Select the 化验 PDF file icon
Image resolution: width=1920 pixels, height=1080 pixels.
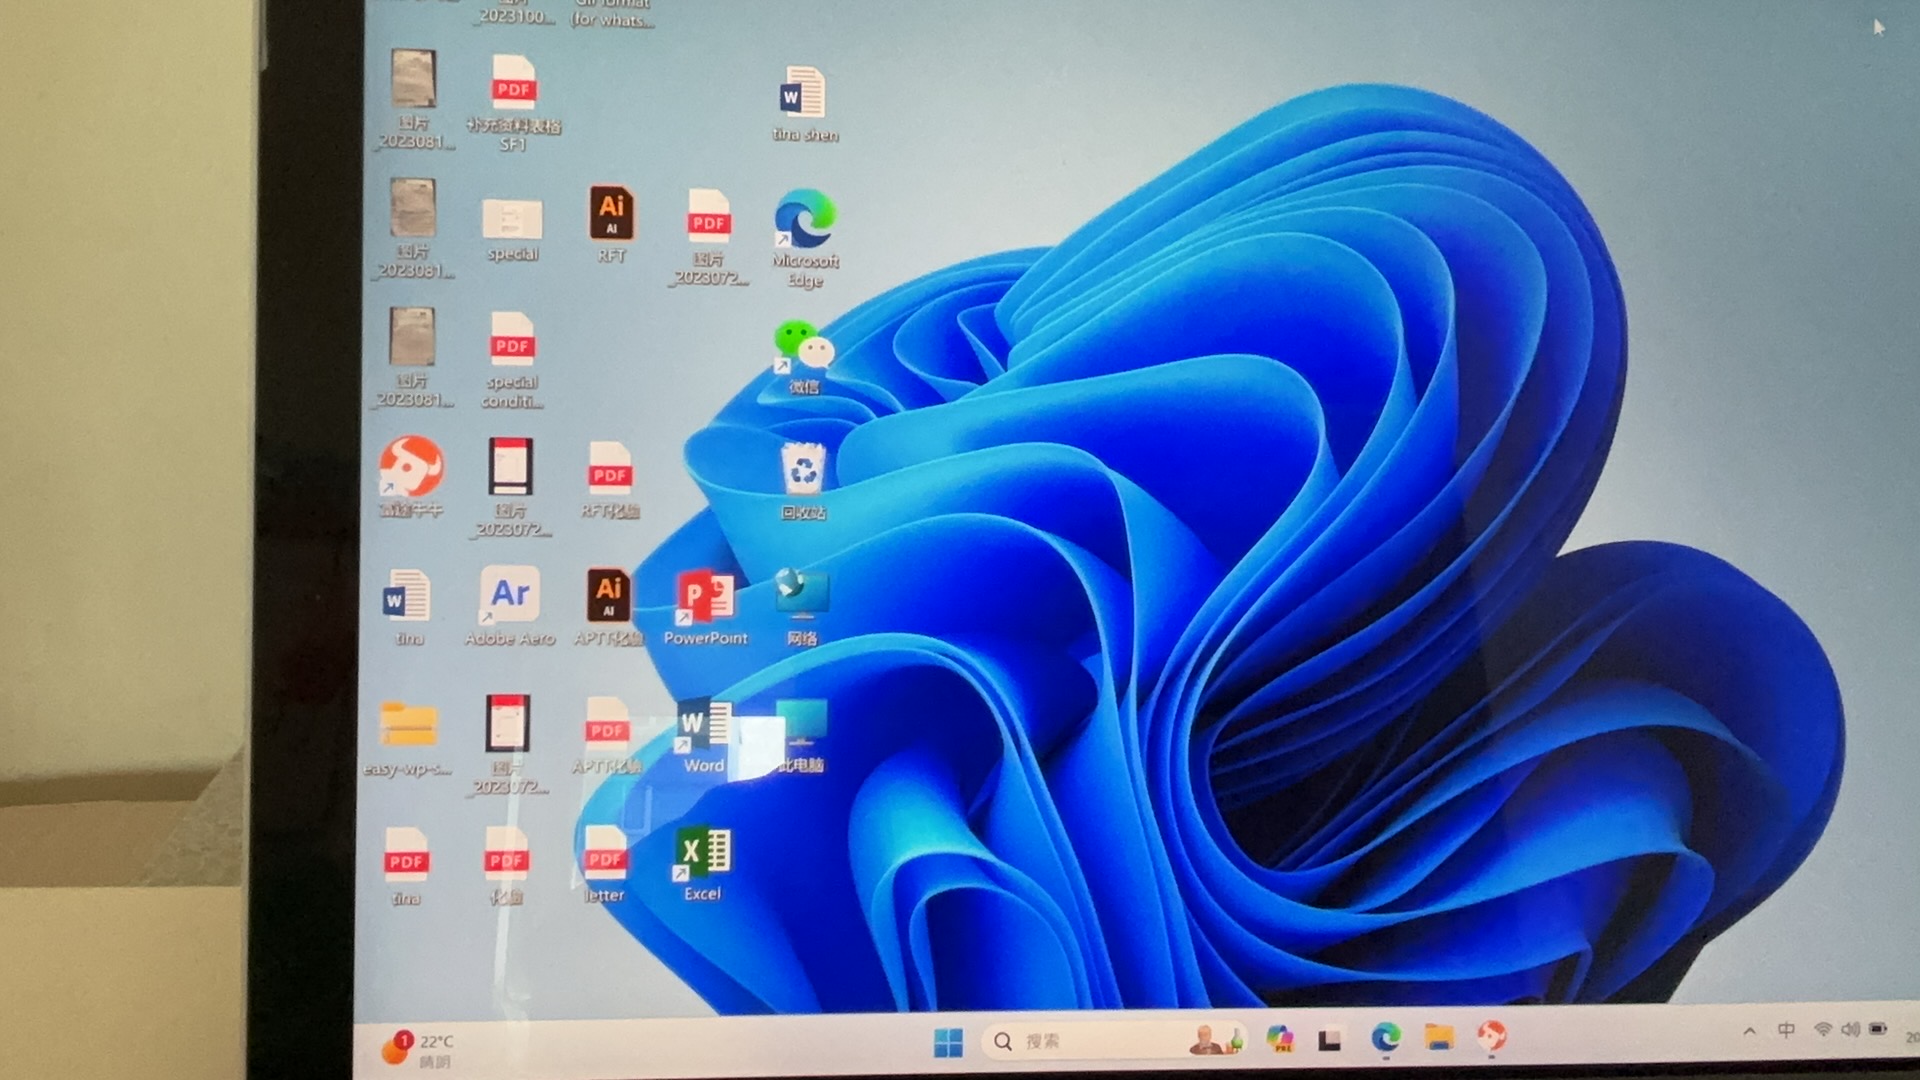(x=506, y=866)
